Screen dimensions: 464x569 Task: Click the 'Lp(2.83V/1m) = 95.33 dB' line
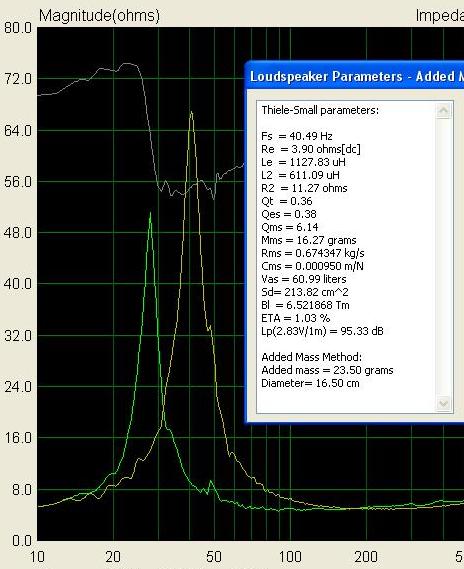tap(322, 331)
